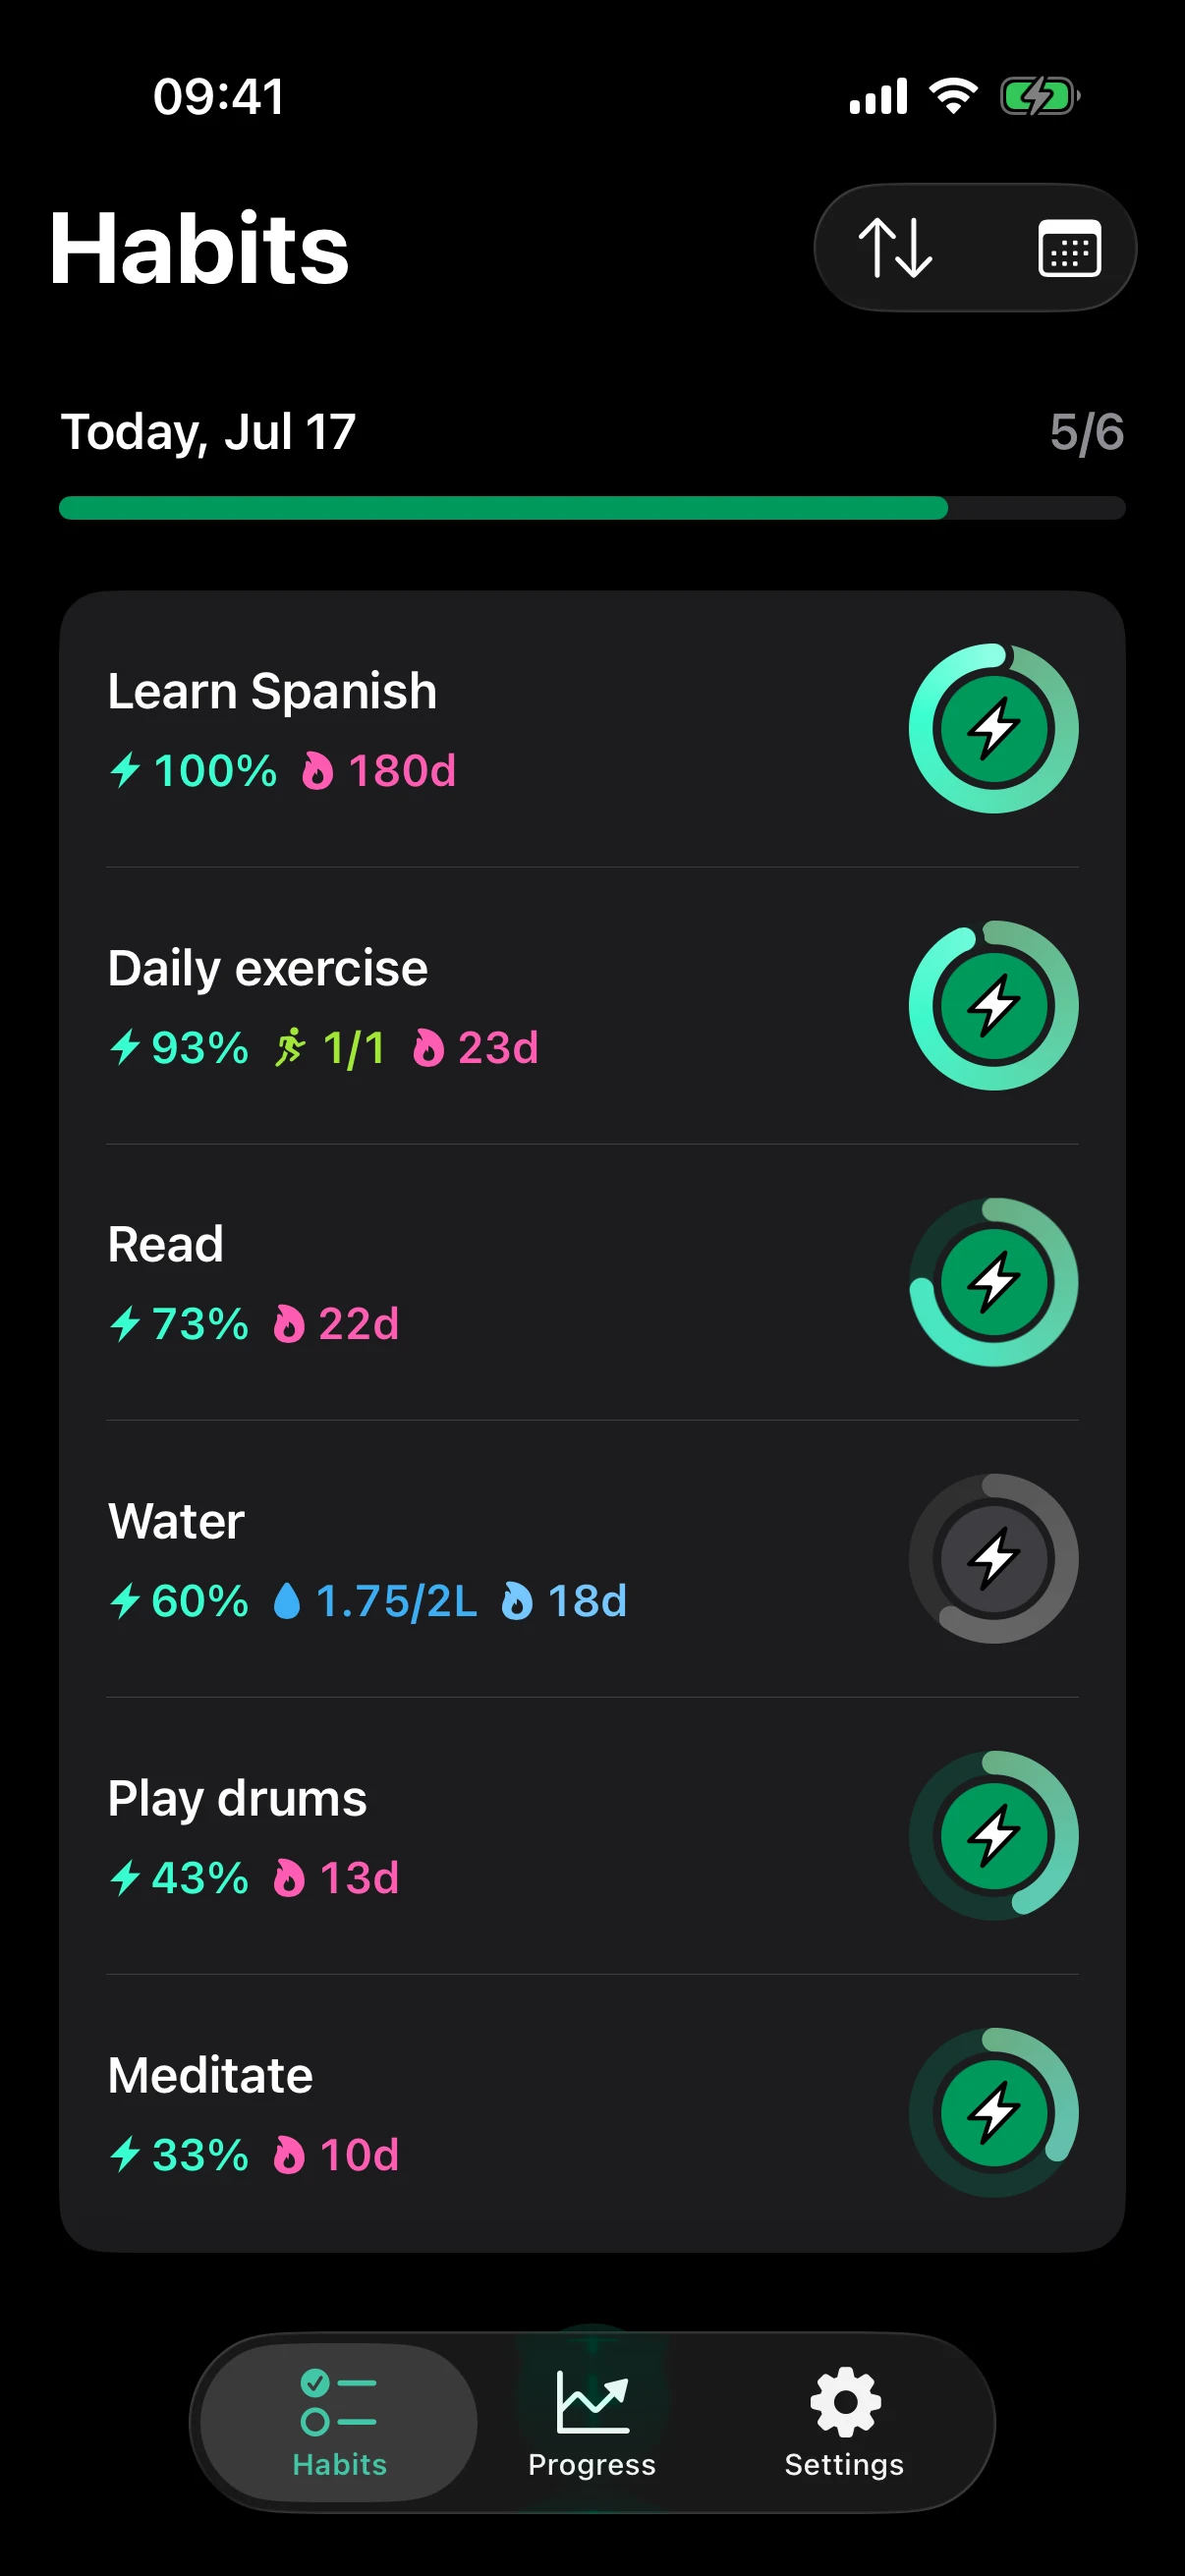
Task: Click today's green progress bar
Action: pos(592,508)
